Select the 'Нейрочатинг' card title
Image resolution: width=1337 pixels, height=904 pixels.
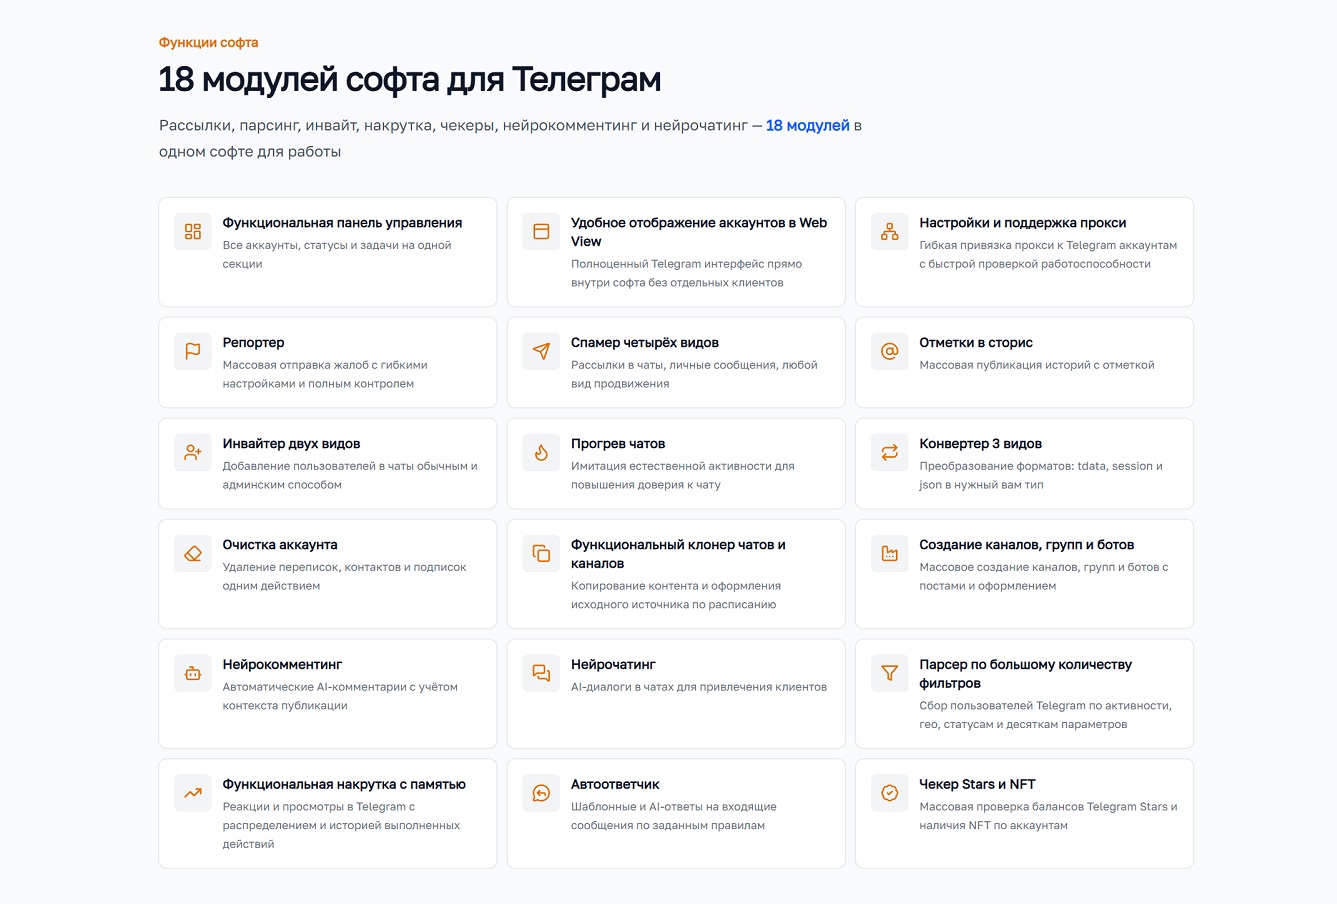click(613, 665)
